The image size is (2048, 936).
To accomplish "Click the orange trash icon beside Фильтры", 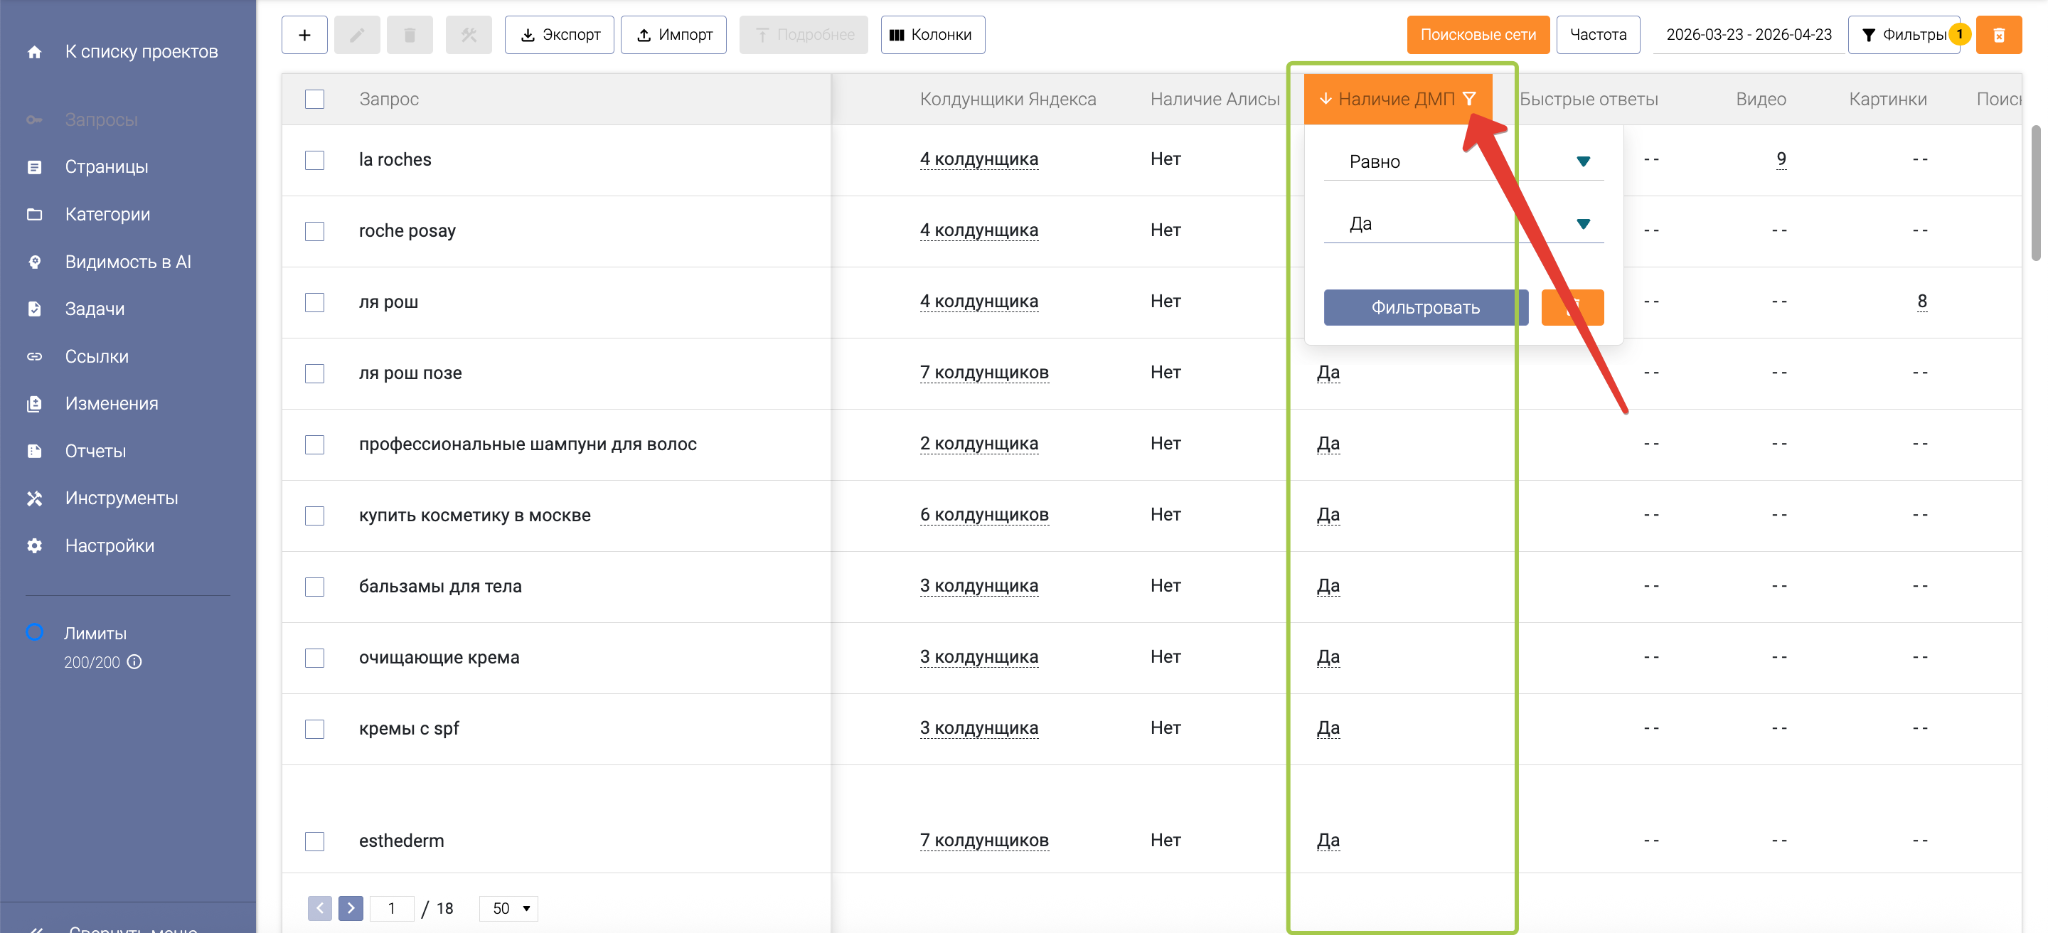I will coord(1998,35).
